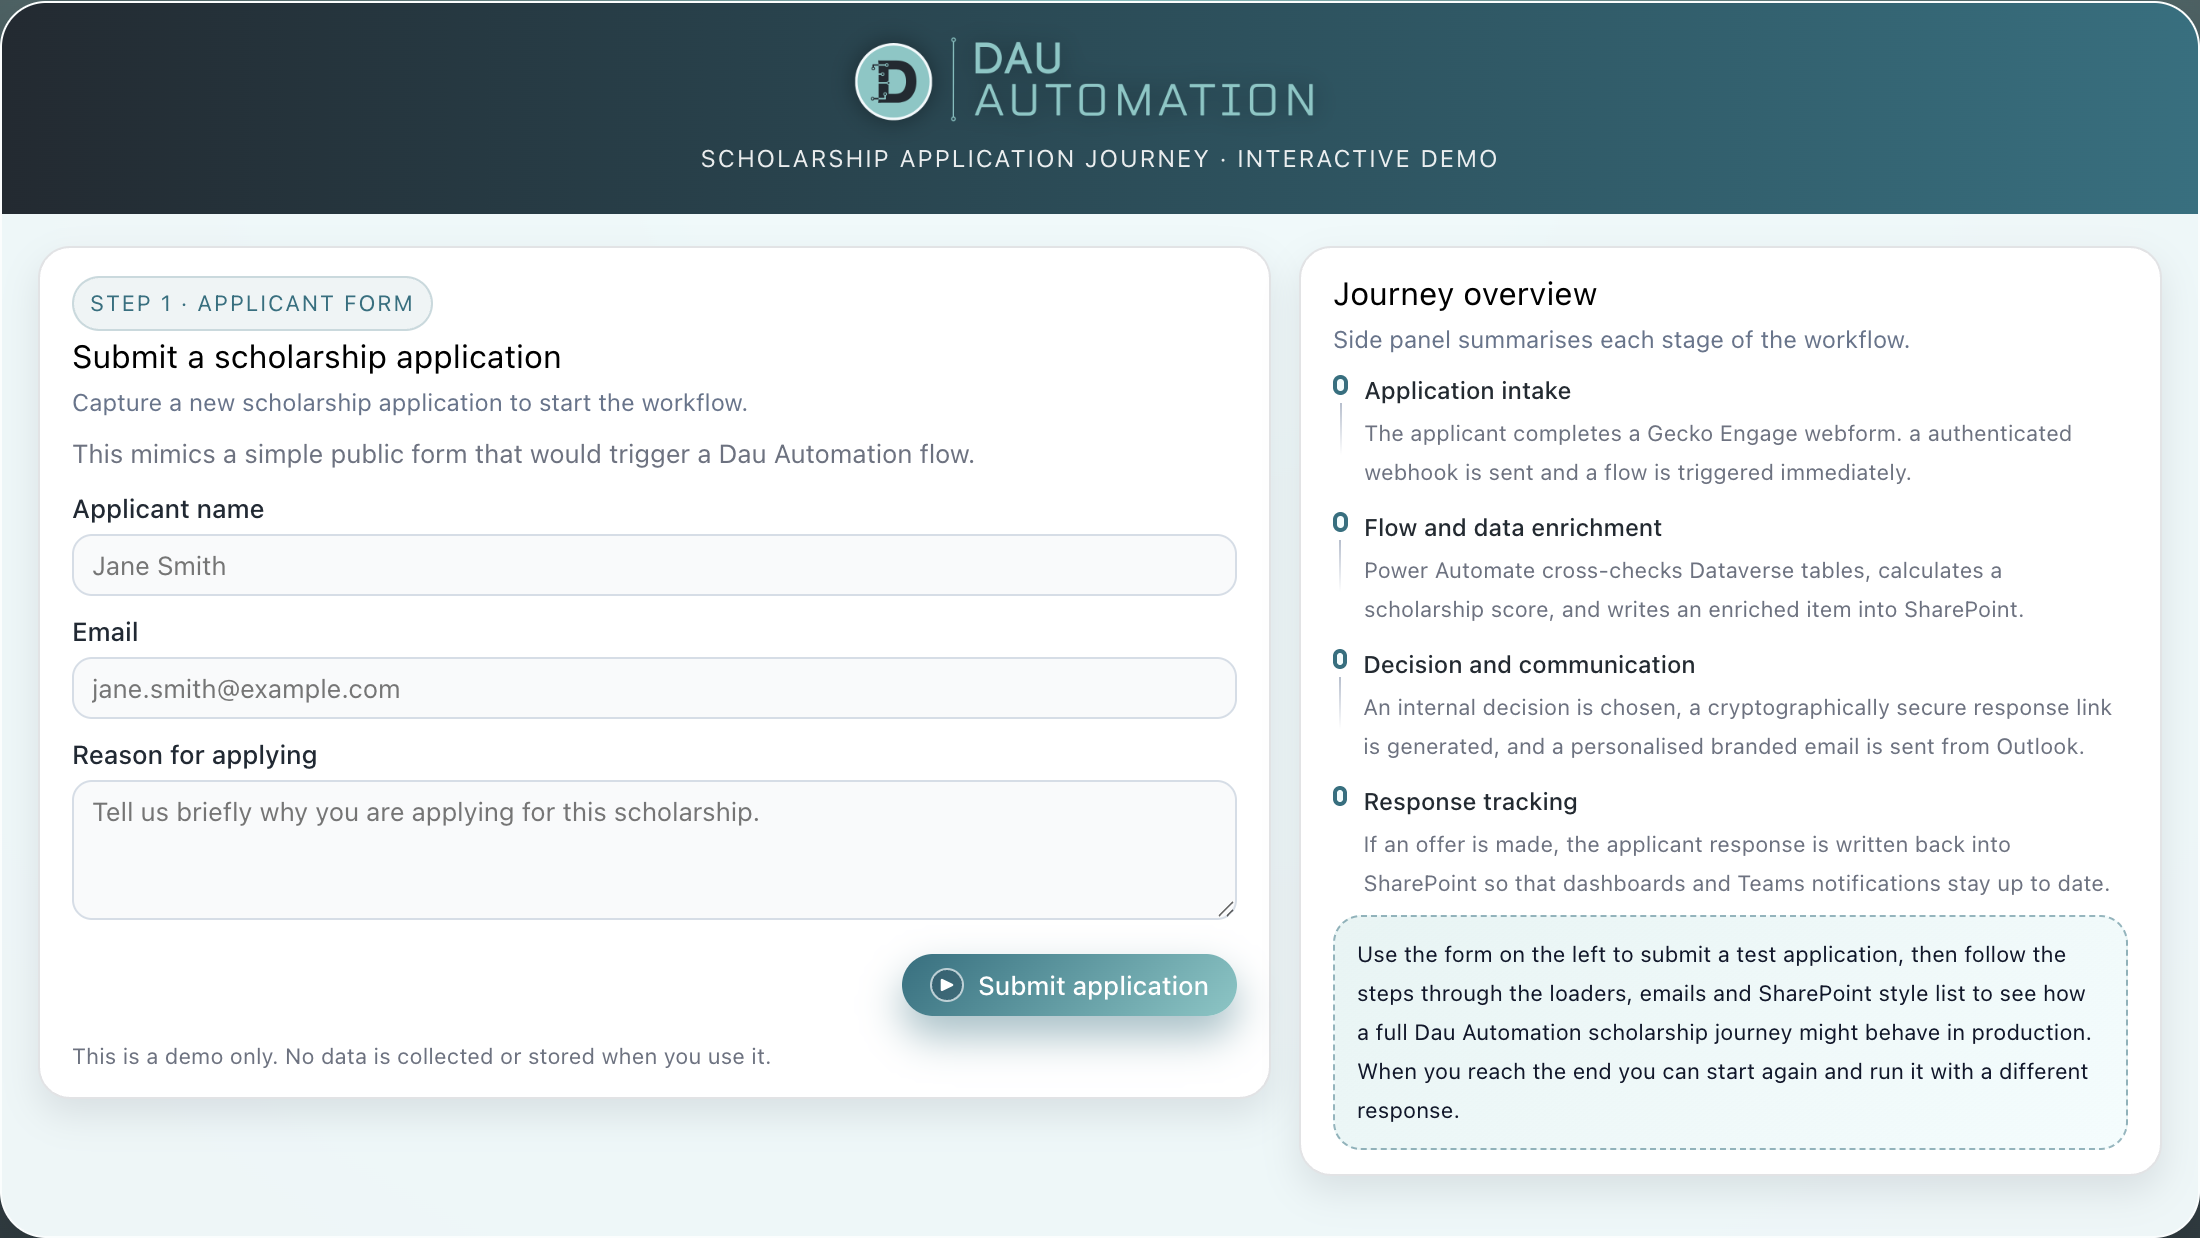The height and width of the screenshot is (1238, 2200).
Task: Select the Response tracking heading
Action: point(1470,801)
